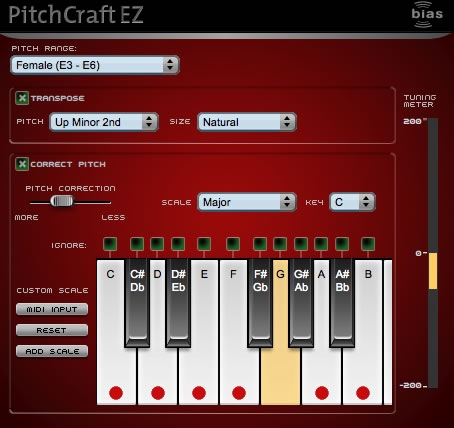Viewport: 454px width, 428px height.
Task: Click the MORE label under the slider
Action: coord(26,217)
